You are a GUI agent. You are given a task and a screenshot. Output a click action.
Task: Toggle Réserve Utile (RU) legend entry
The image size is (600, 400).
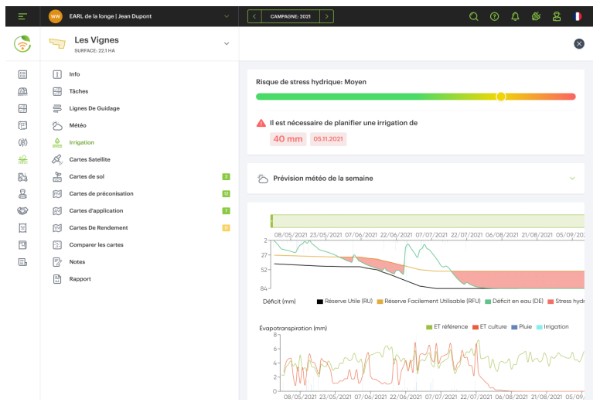[x=345, y=301]
